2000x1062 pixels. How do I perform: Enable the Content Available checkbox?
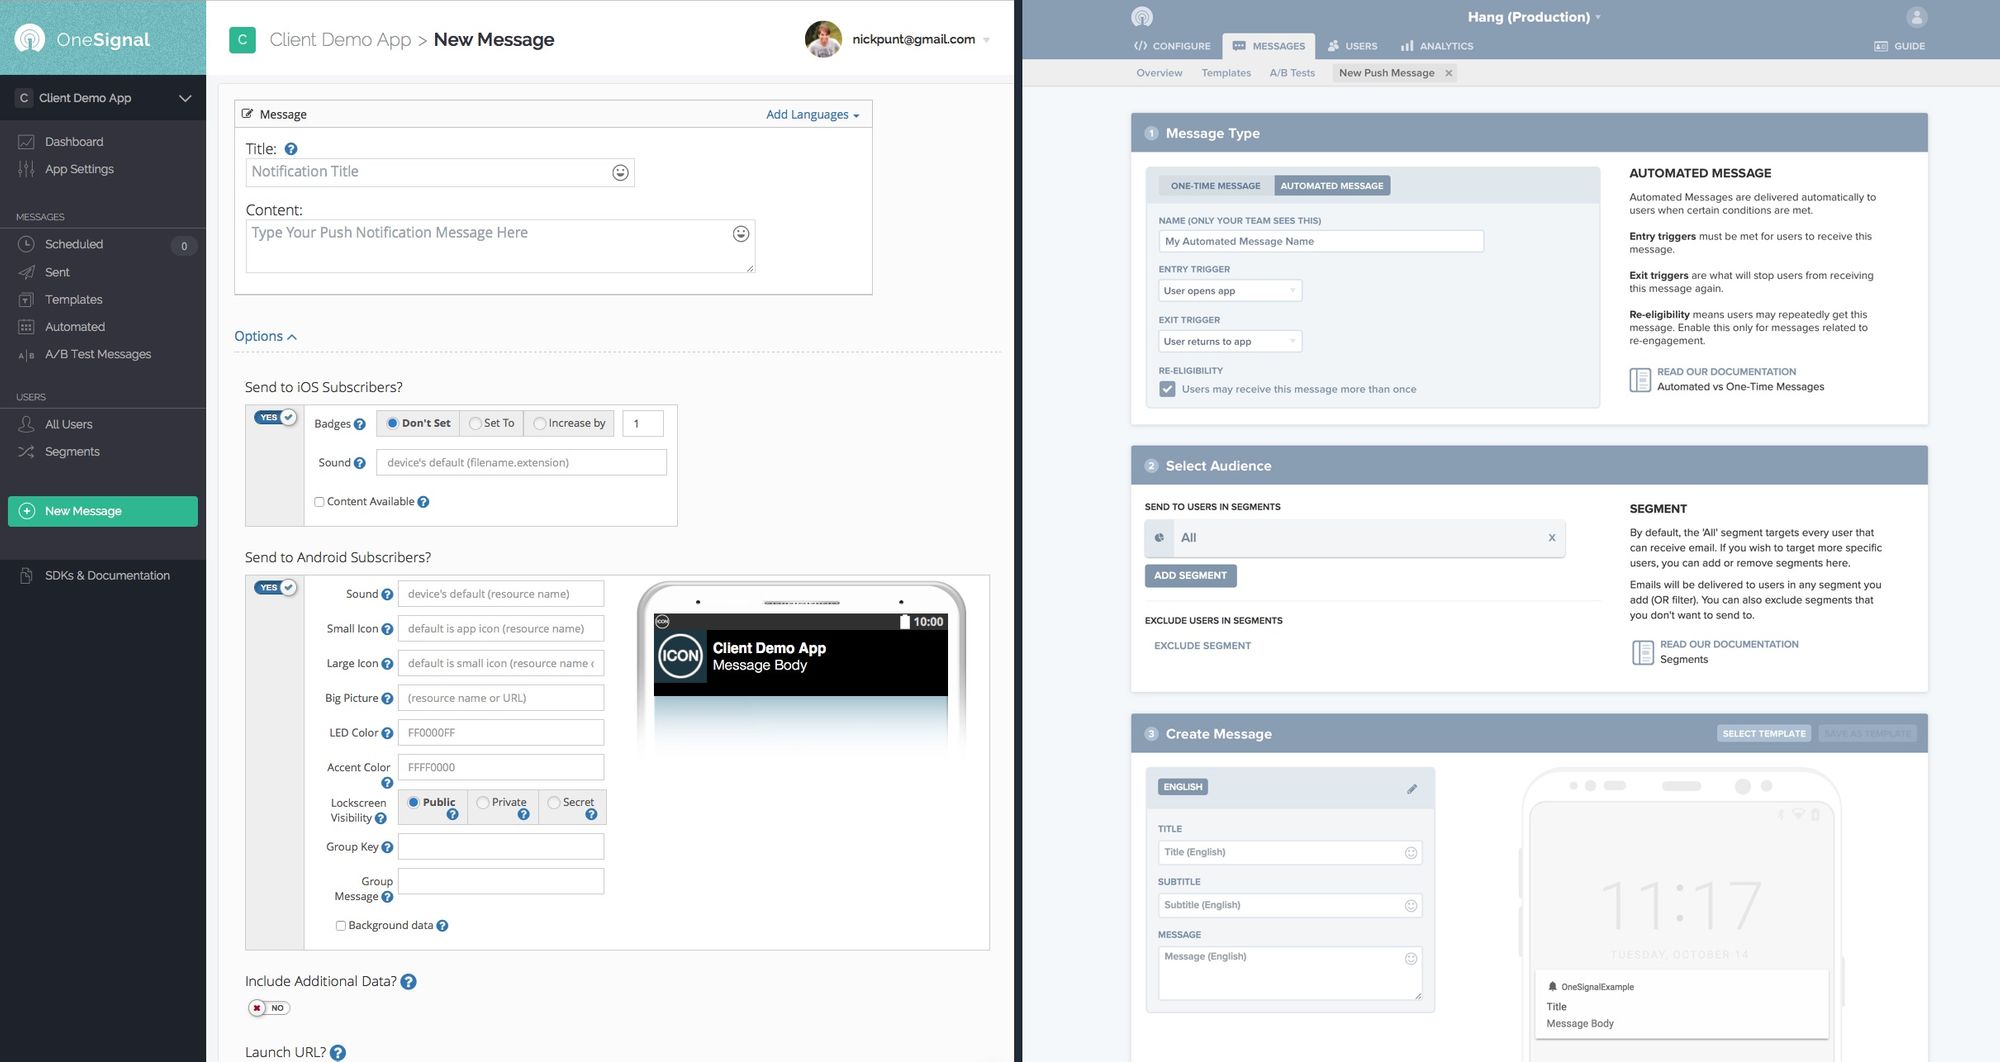(x=319, y=502)
